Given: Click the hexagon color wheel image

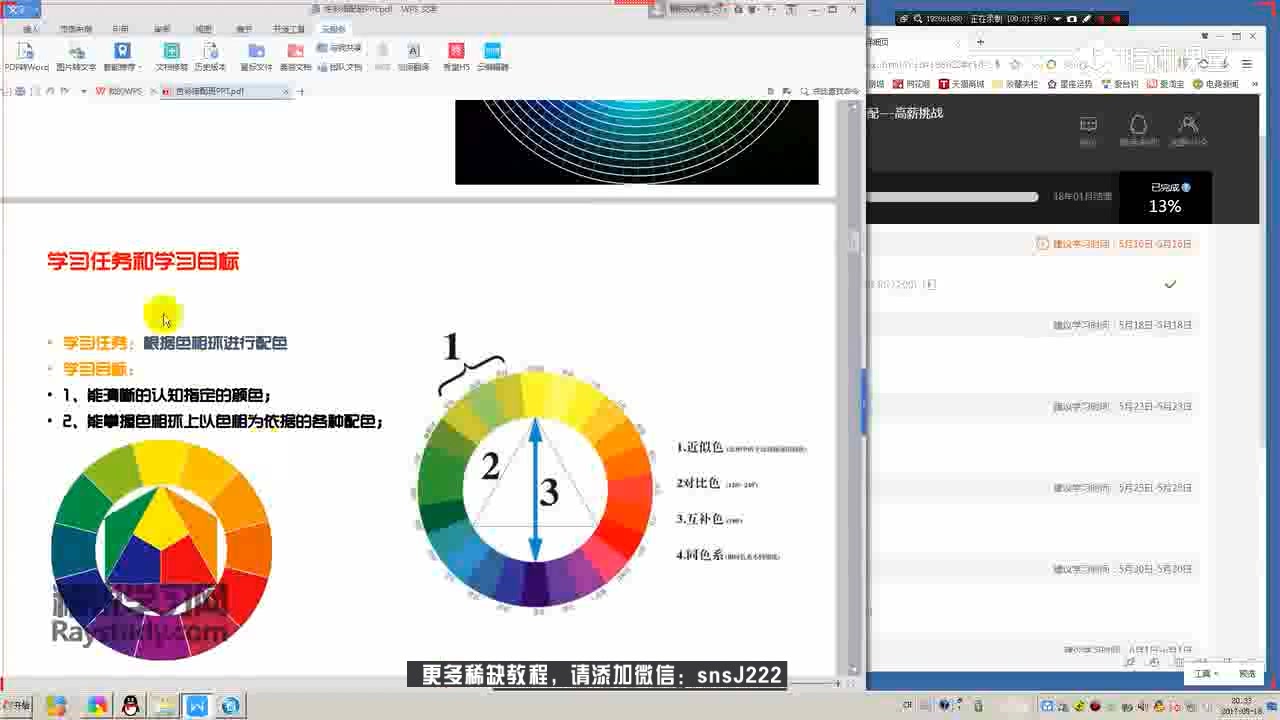Looking at the screenshot, I should (161, 549).
